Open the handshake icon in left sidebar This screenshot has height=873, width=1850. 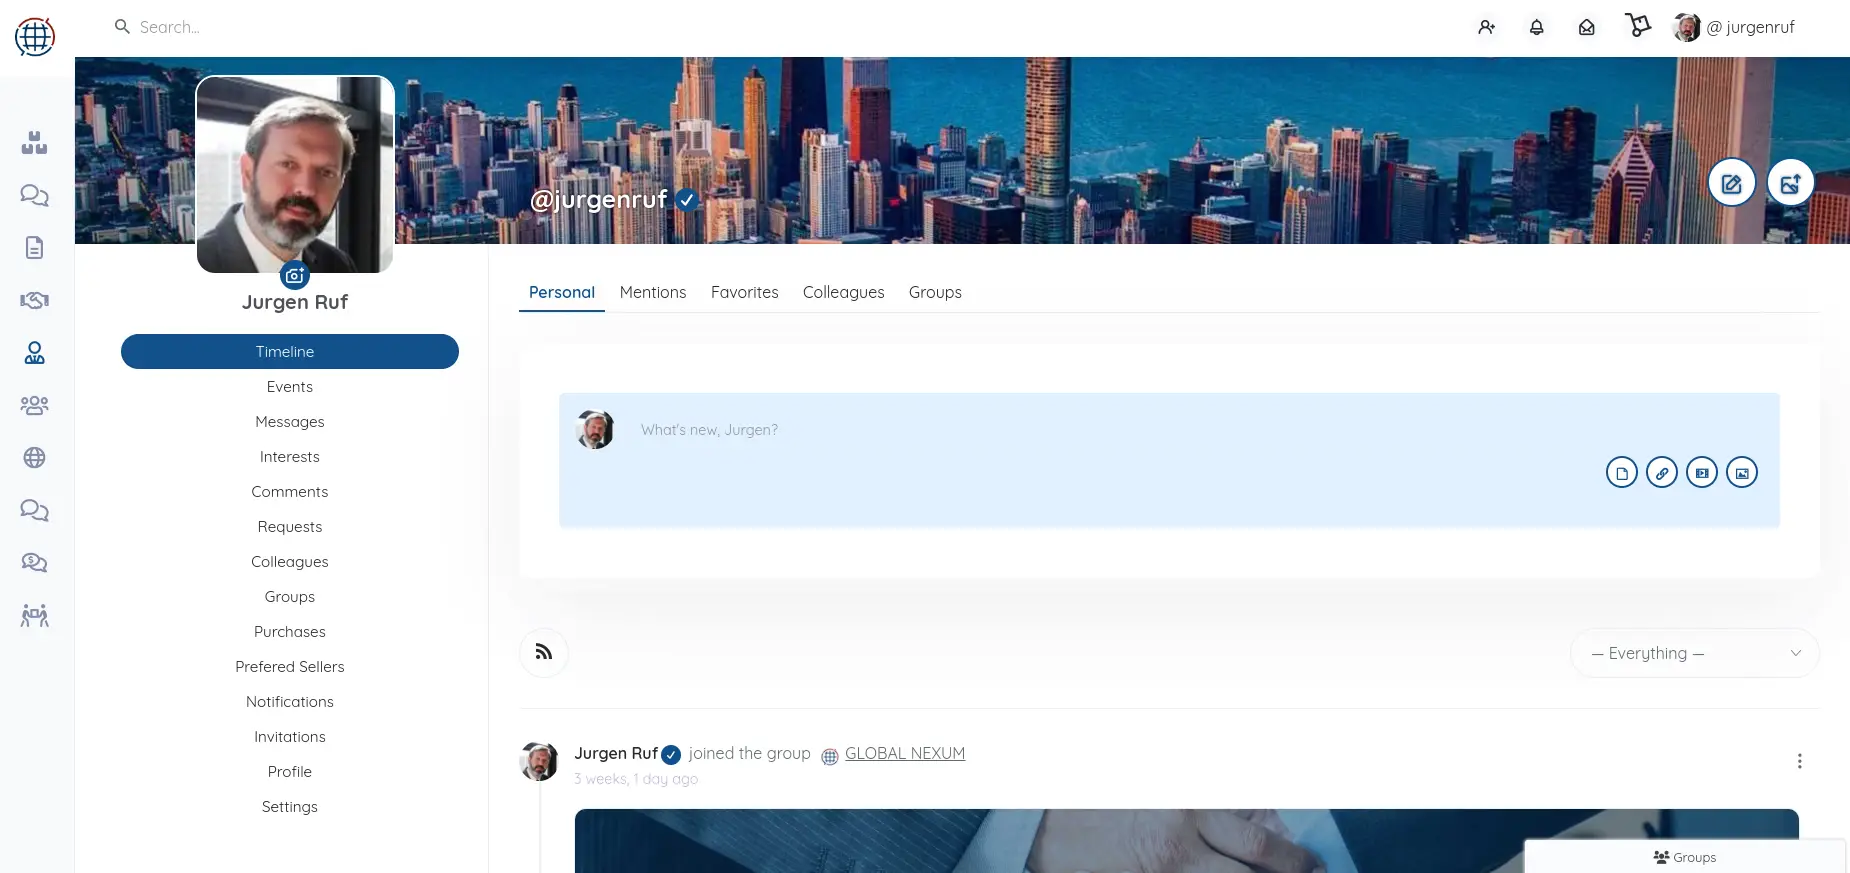click(x=35, y=301)
